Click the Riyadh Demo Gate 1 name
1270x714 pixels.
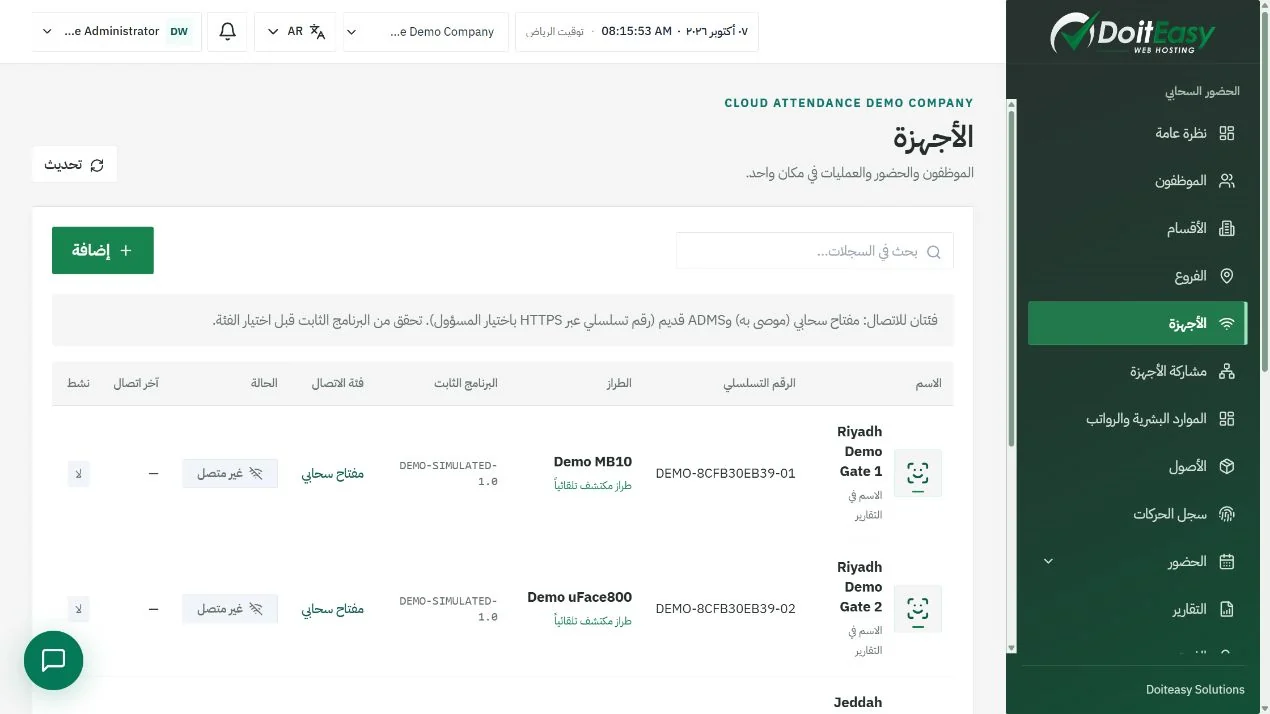click(860, 451)
